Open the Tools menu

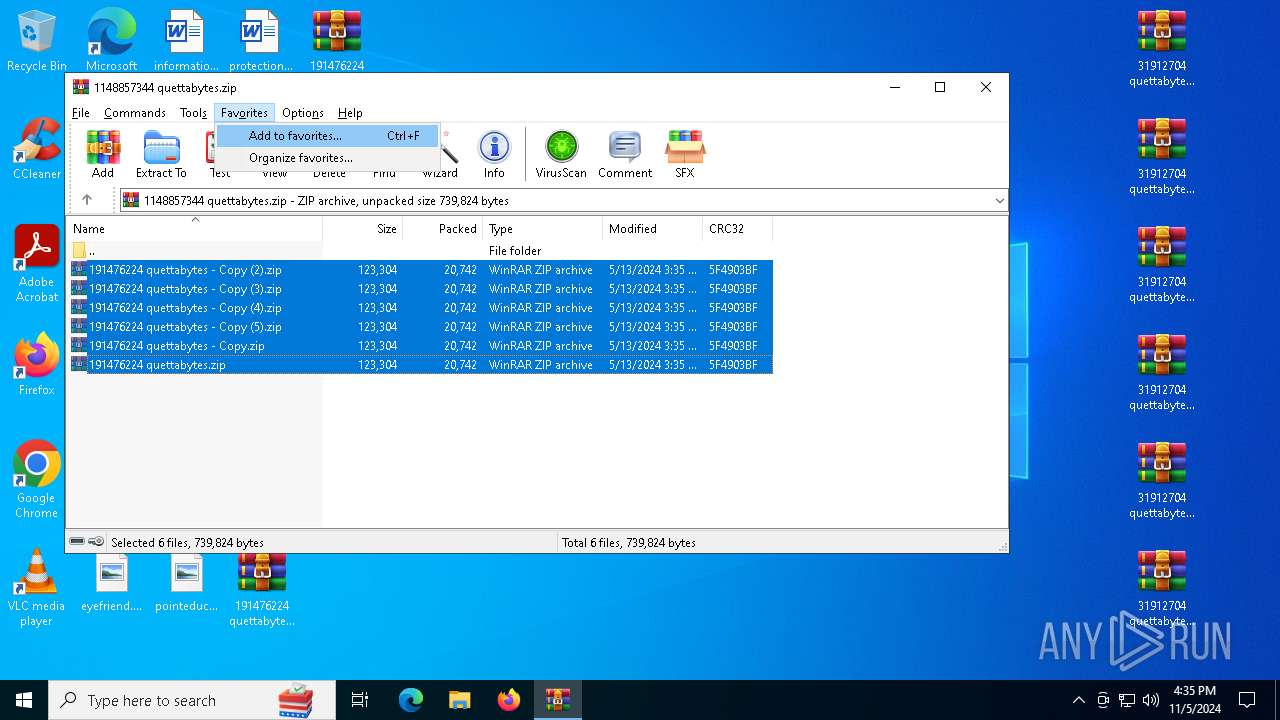(193, 113)
